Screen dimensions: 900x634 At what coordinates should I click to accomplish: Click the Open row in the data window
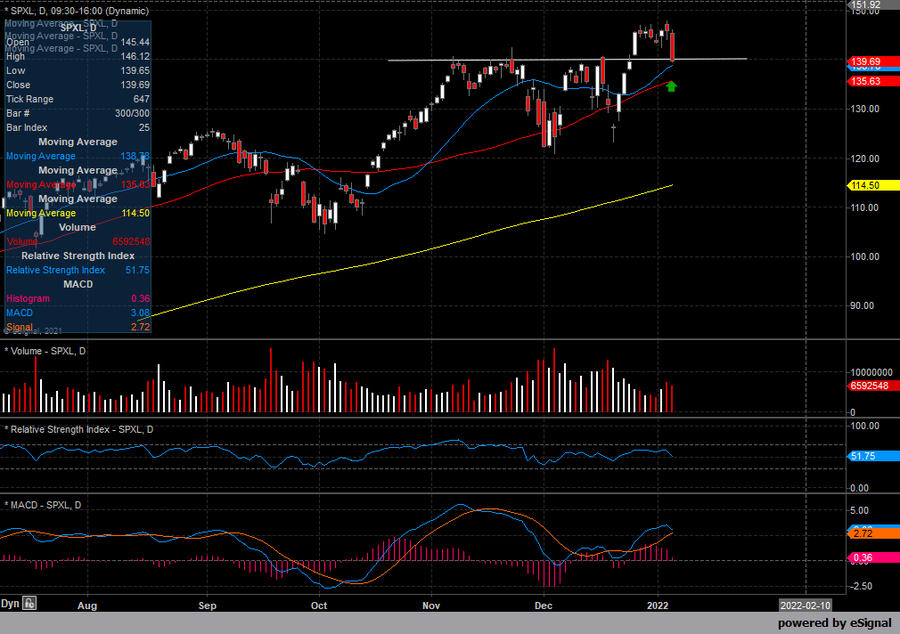click(x=77, y=42)
